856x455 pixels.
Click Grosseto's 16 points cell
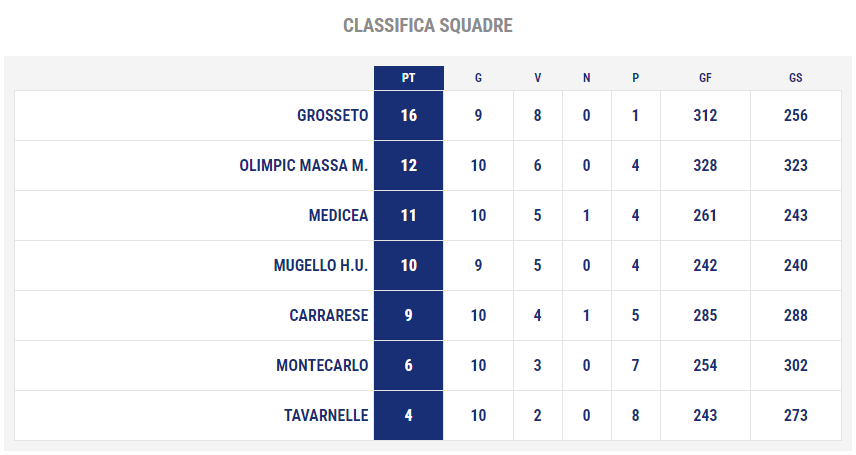[408, 116]
